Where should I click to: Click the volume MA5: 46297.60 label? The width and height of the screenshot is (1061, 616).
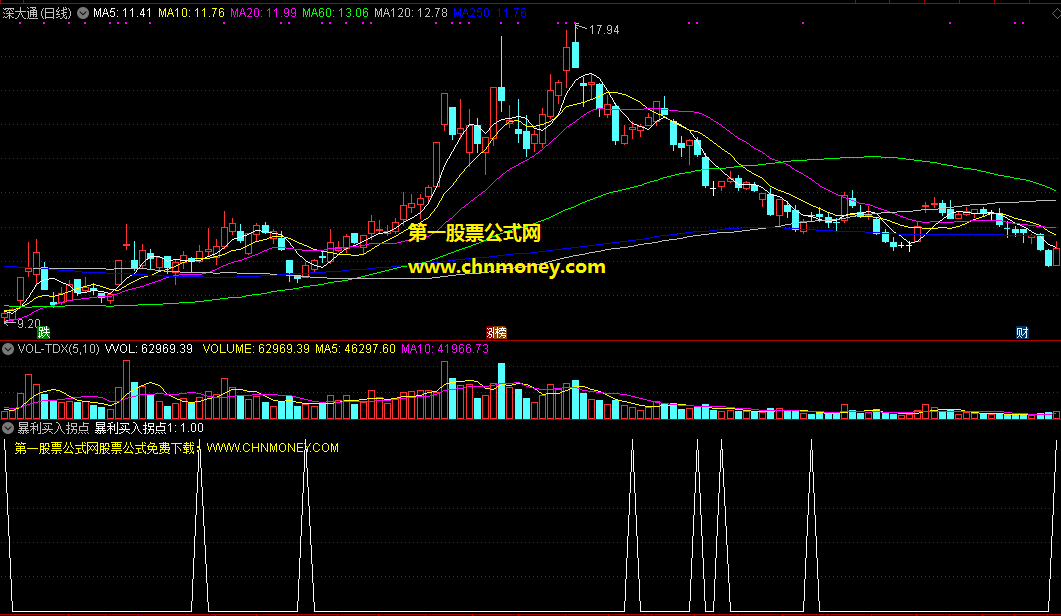(x=355, y=349)
